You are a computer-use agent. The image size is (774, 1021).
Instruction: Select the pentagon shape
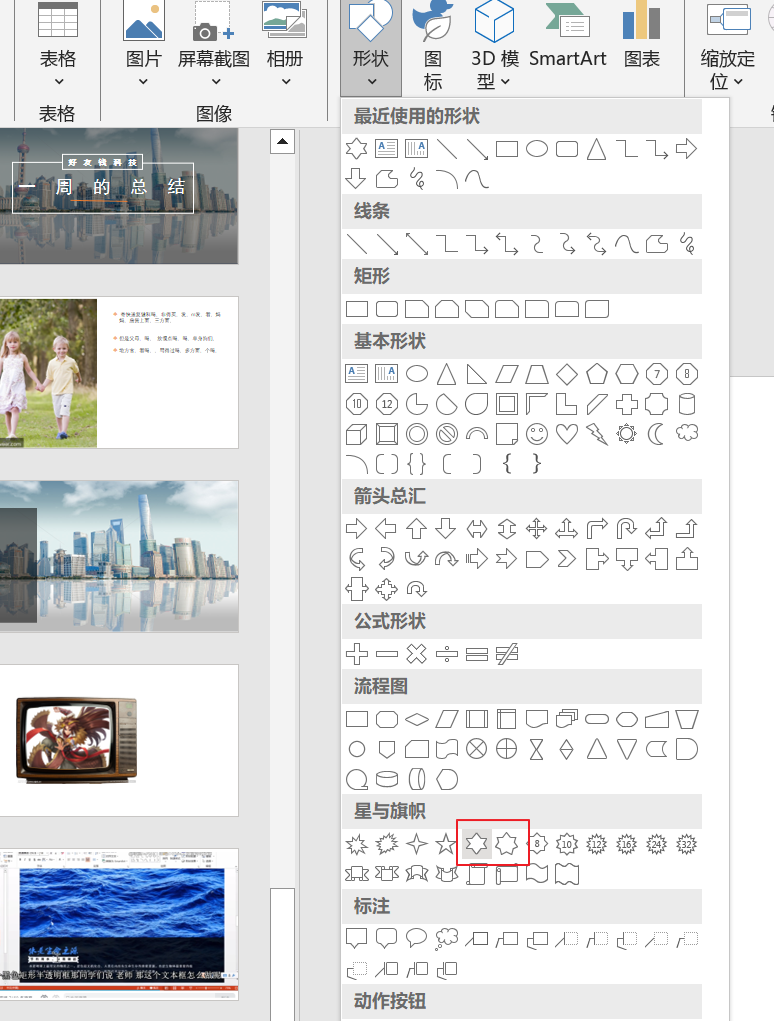click(597, 374)
